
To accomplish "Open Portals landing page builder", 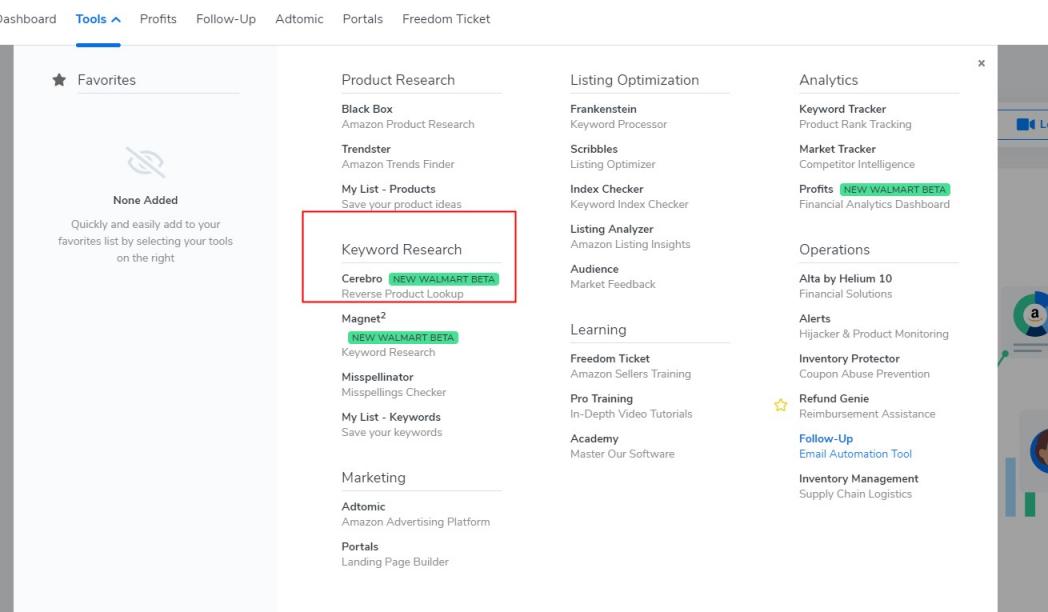I will point(360,547).
